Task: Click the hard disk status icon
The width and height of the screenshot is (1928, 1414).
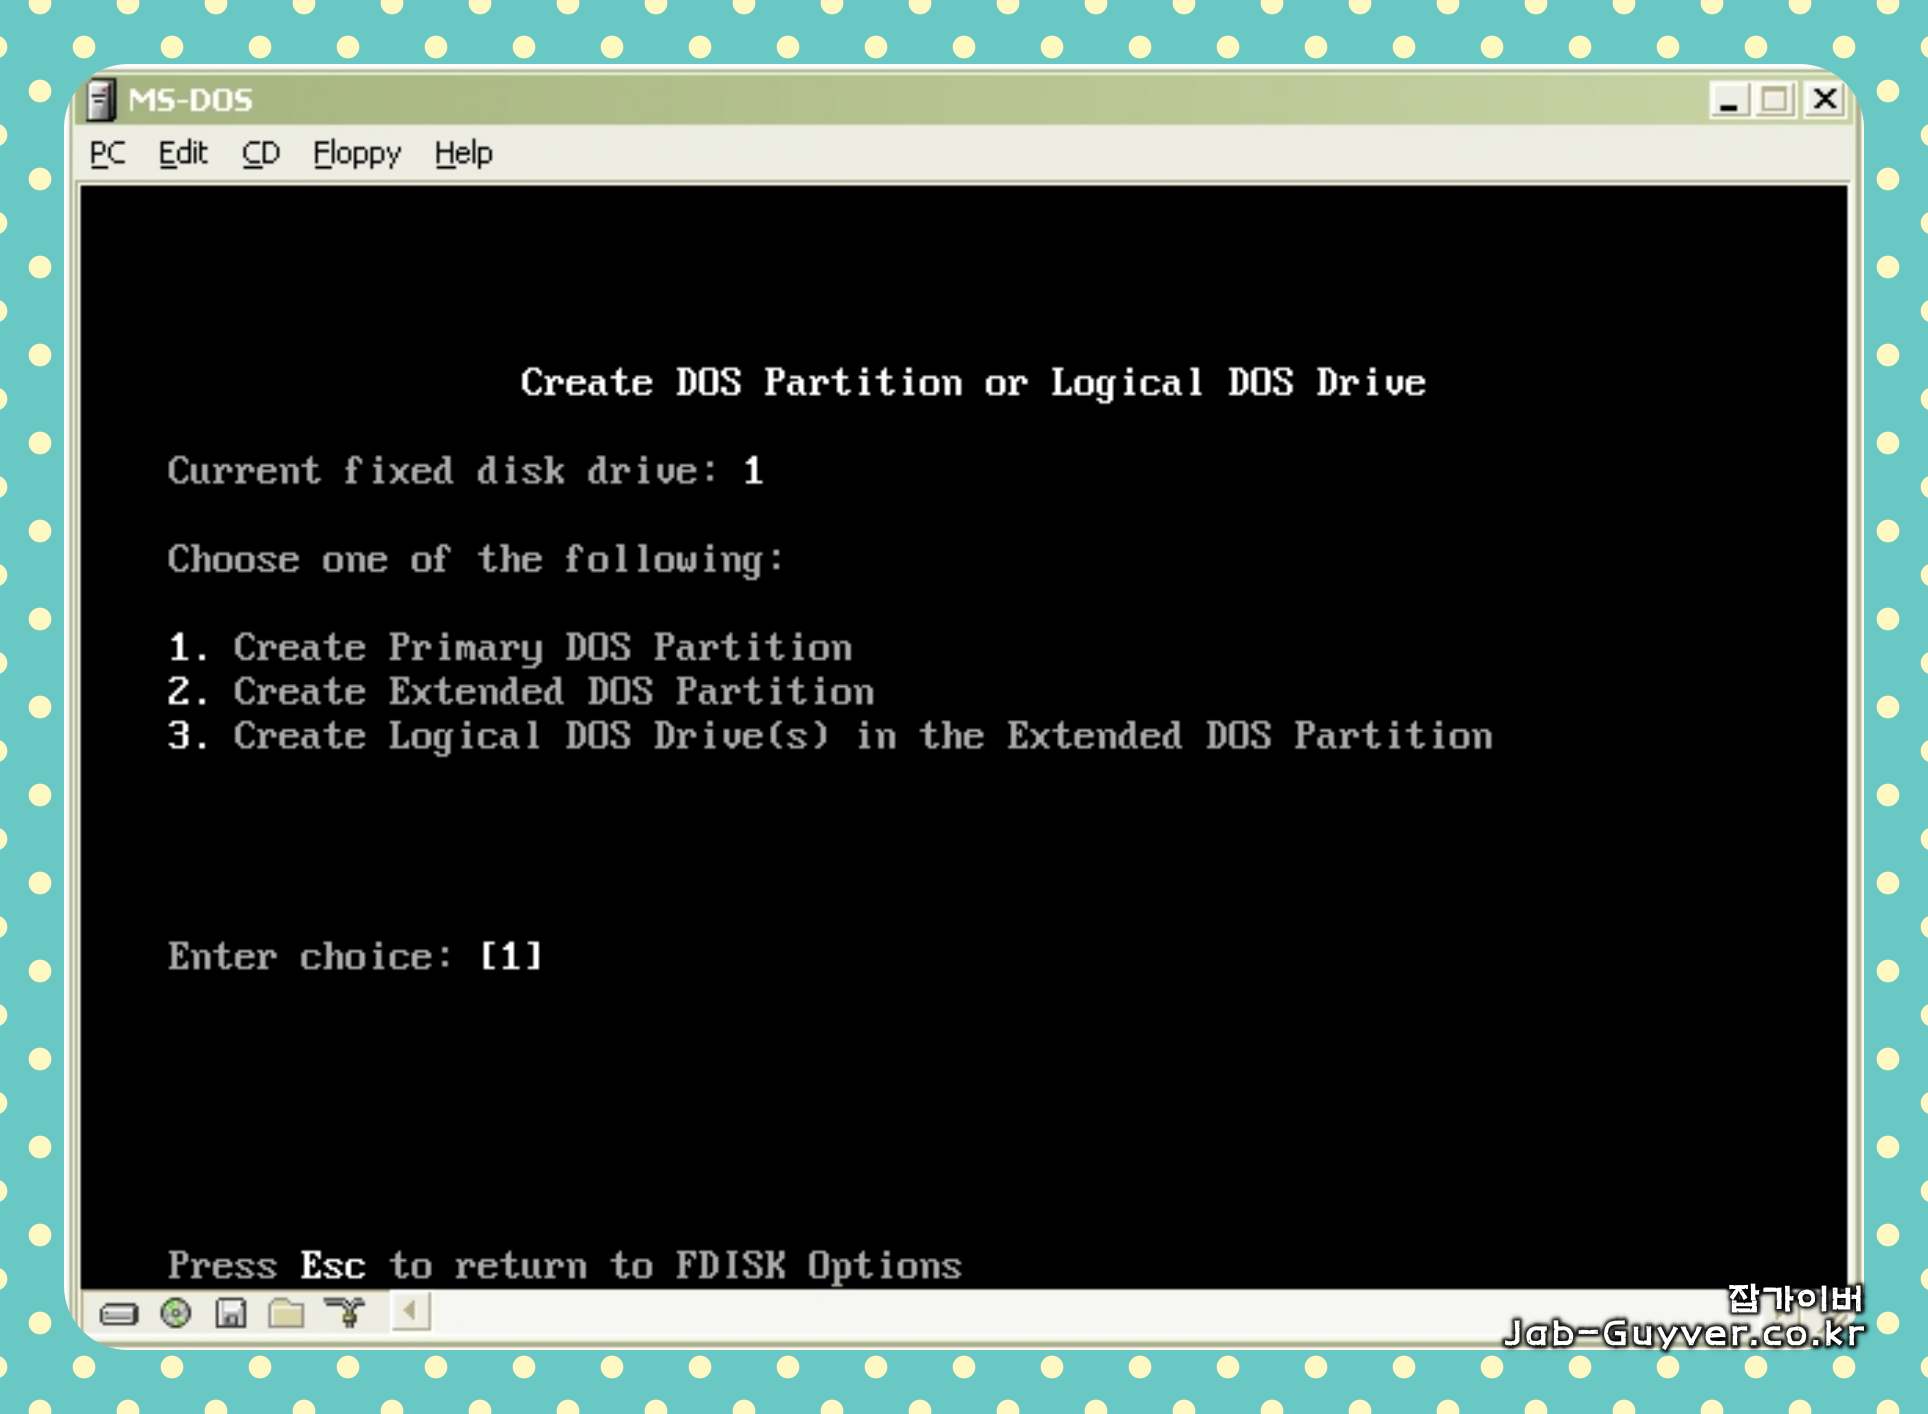Action: pyautogui.click(x=119, y=1313)
